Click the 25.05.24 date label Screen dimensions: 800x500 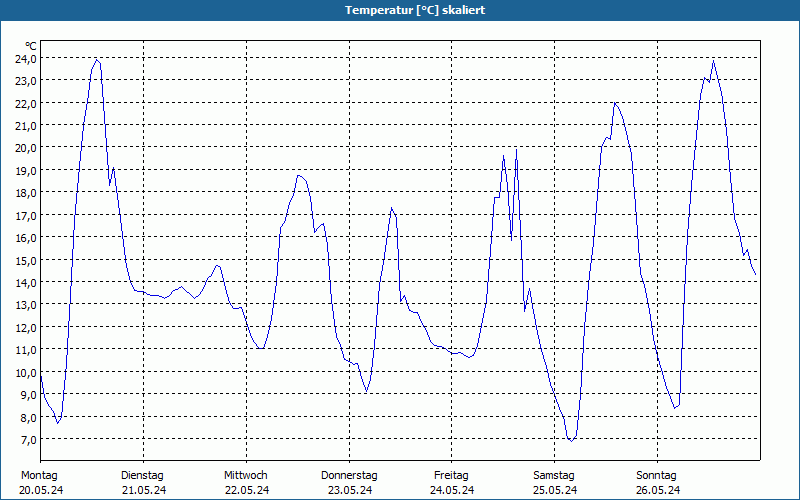click(555, 490)
